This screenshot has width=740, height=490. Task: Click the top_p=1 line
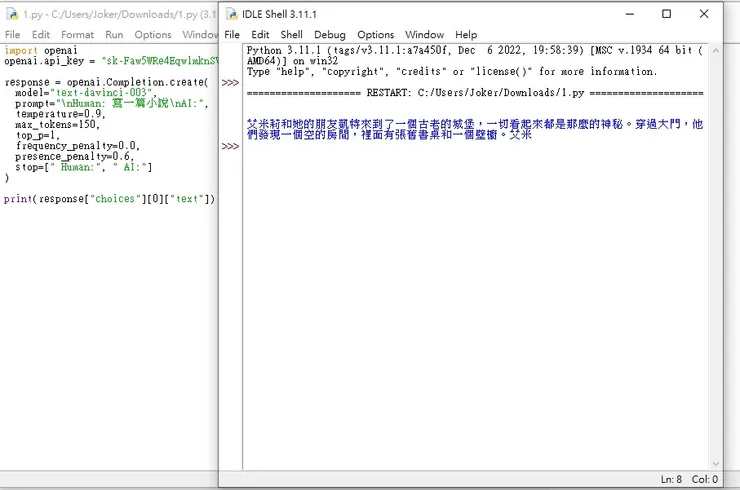(x=37, y=135)
